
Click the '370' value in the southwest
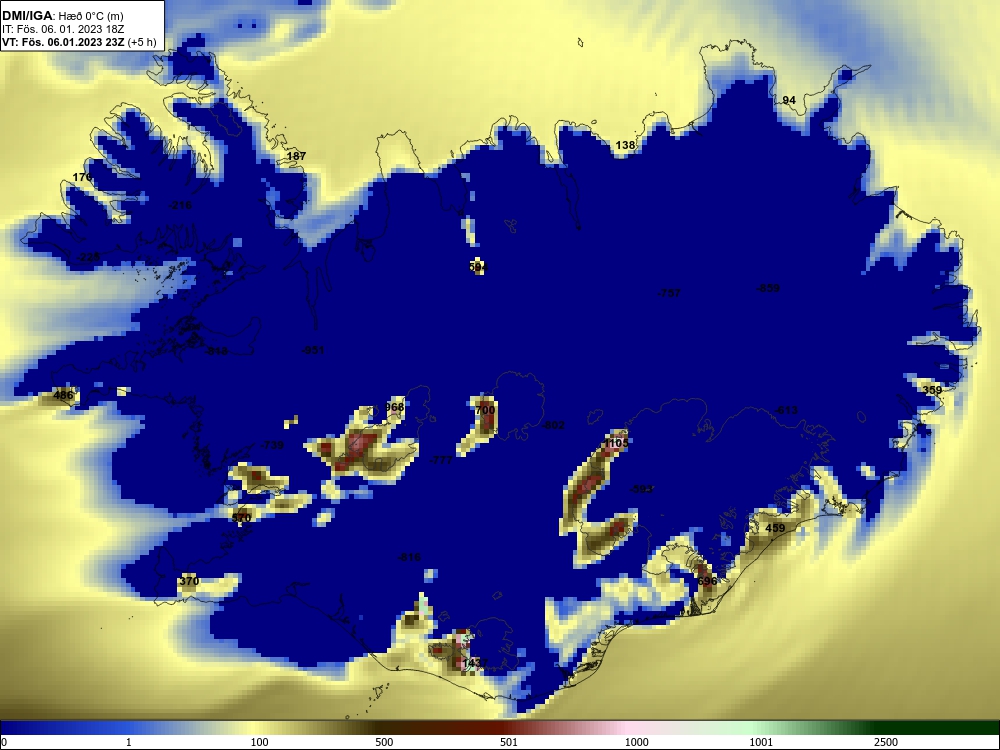point(189,581)
